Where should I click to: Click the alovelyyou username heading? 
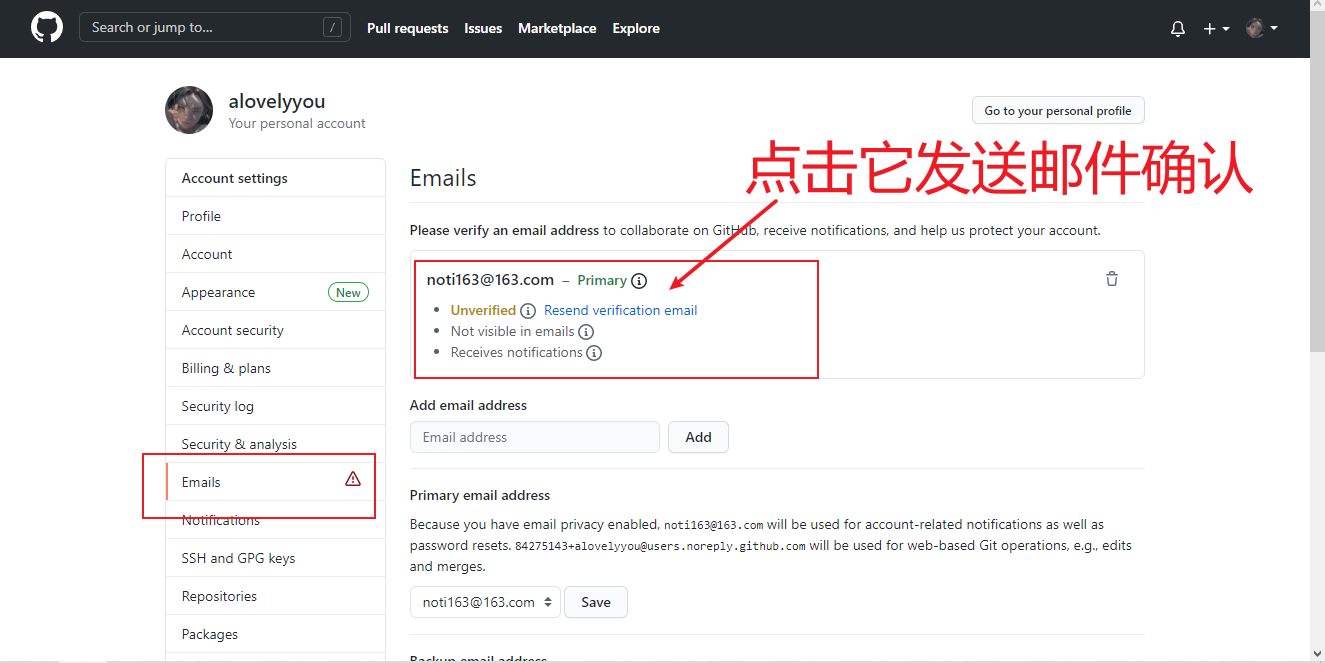click(277, 101)
